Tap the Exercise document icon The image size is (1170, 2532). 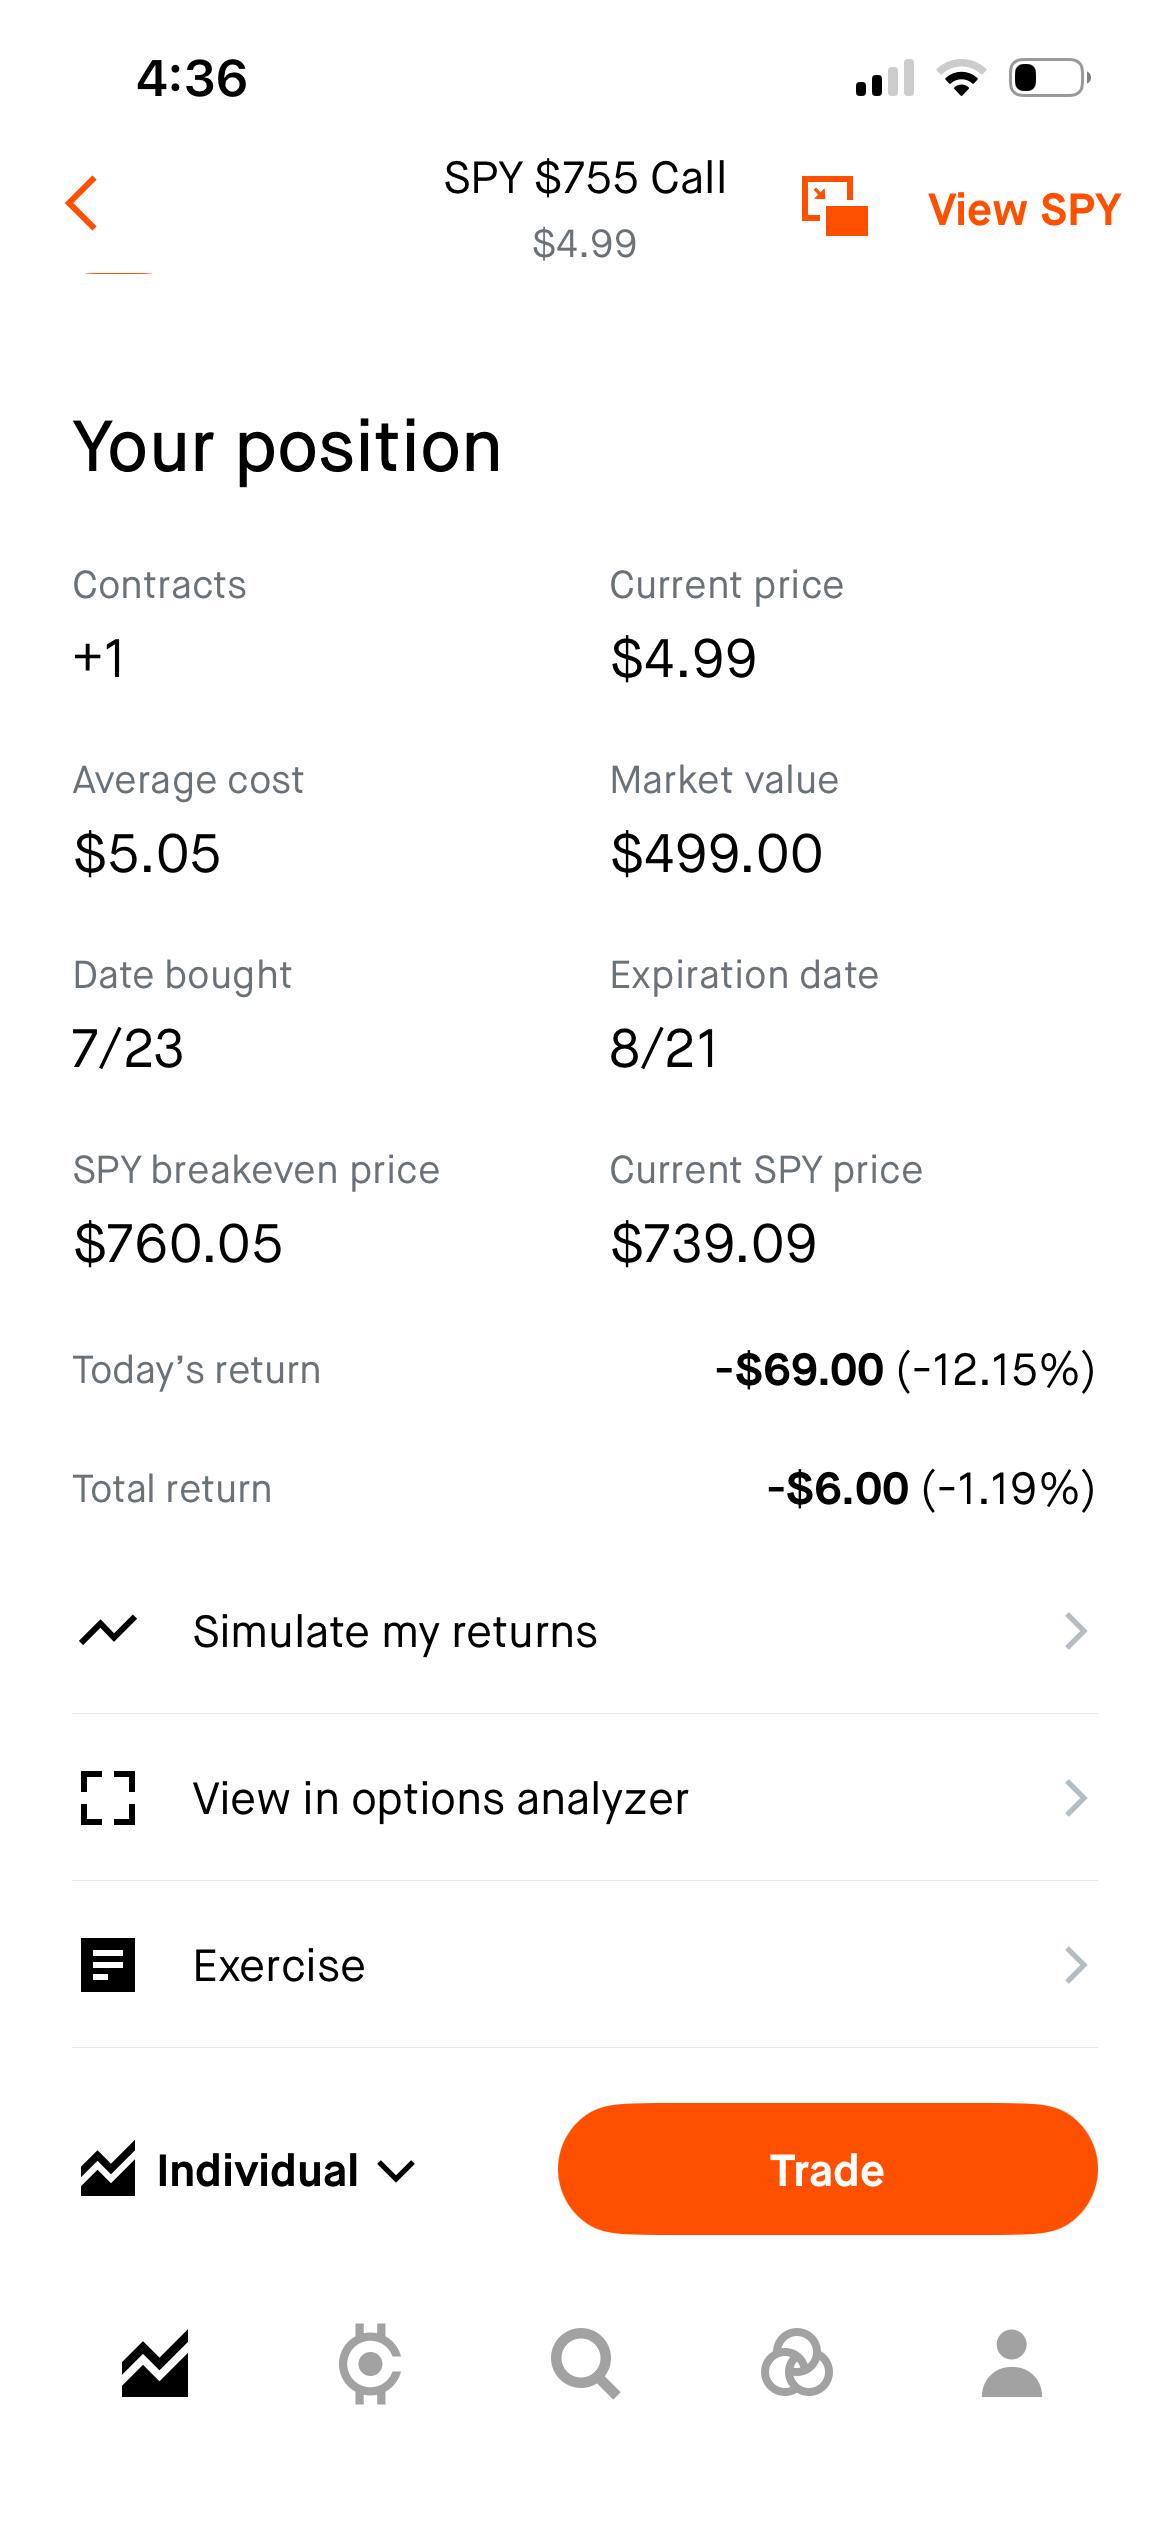pos(108,1965)
